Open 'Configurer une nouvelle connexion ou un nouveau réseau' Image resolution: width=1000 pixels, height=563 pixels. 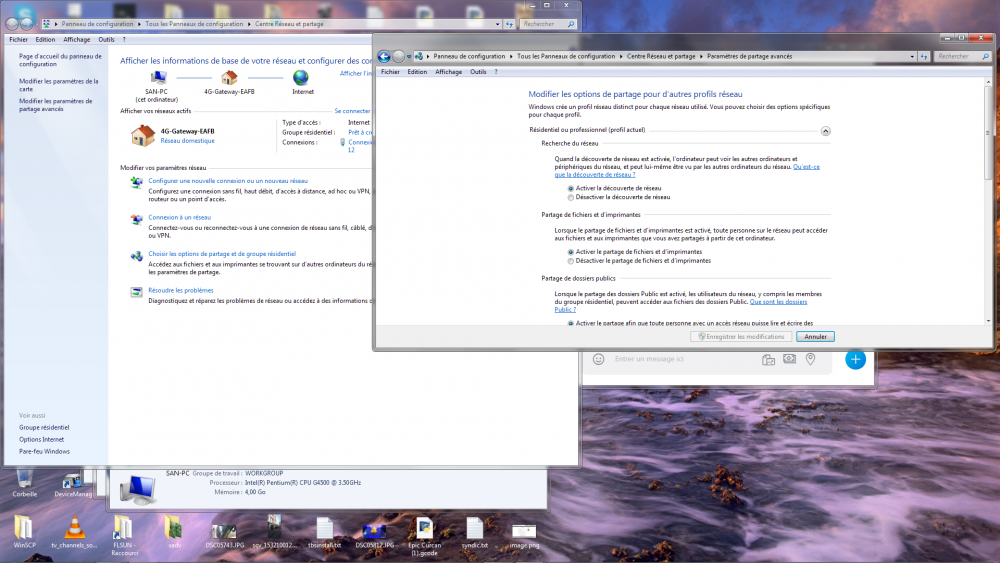(x=228, y=181)
